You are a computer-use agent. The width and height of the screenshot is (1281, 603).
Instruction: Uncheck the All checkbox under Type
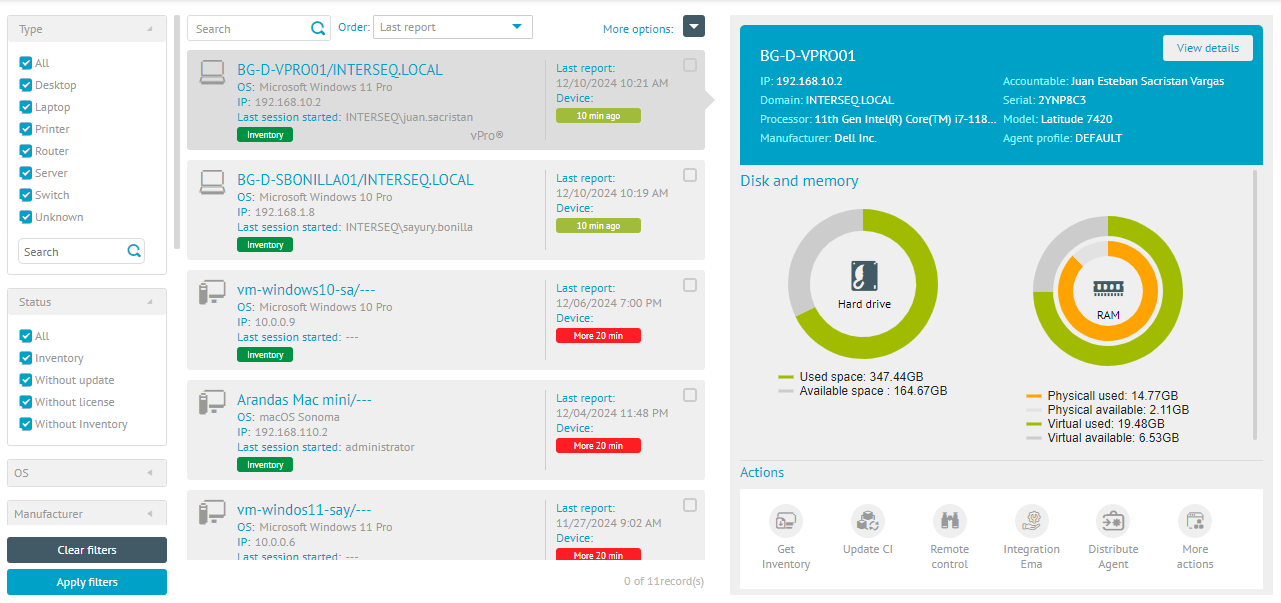pyautogui.click(x=26, y=63)
